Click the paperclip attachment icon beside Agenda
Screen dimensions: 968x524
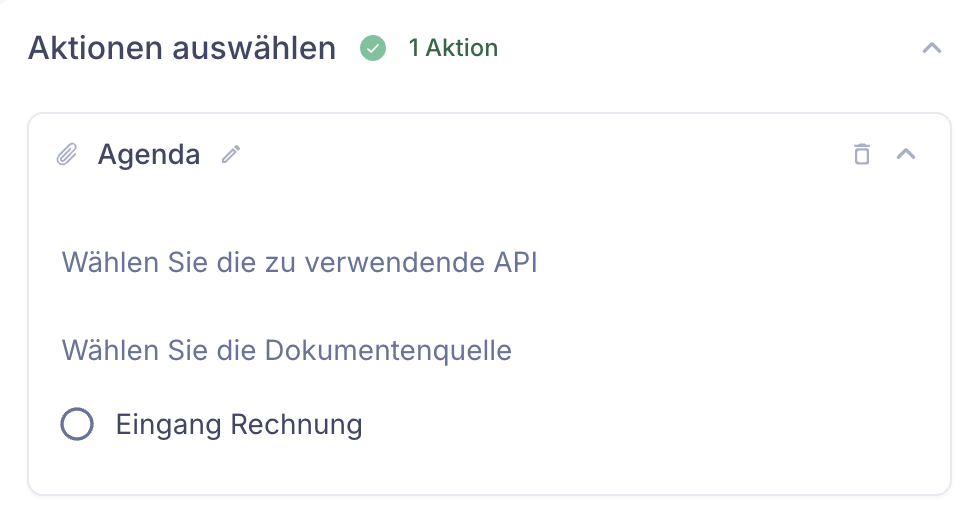coord(67,154)
